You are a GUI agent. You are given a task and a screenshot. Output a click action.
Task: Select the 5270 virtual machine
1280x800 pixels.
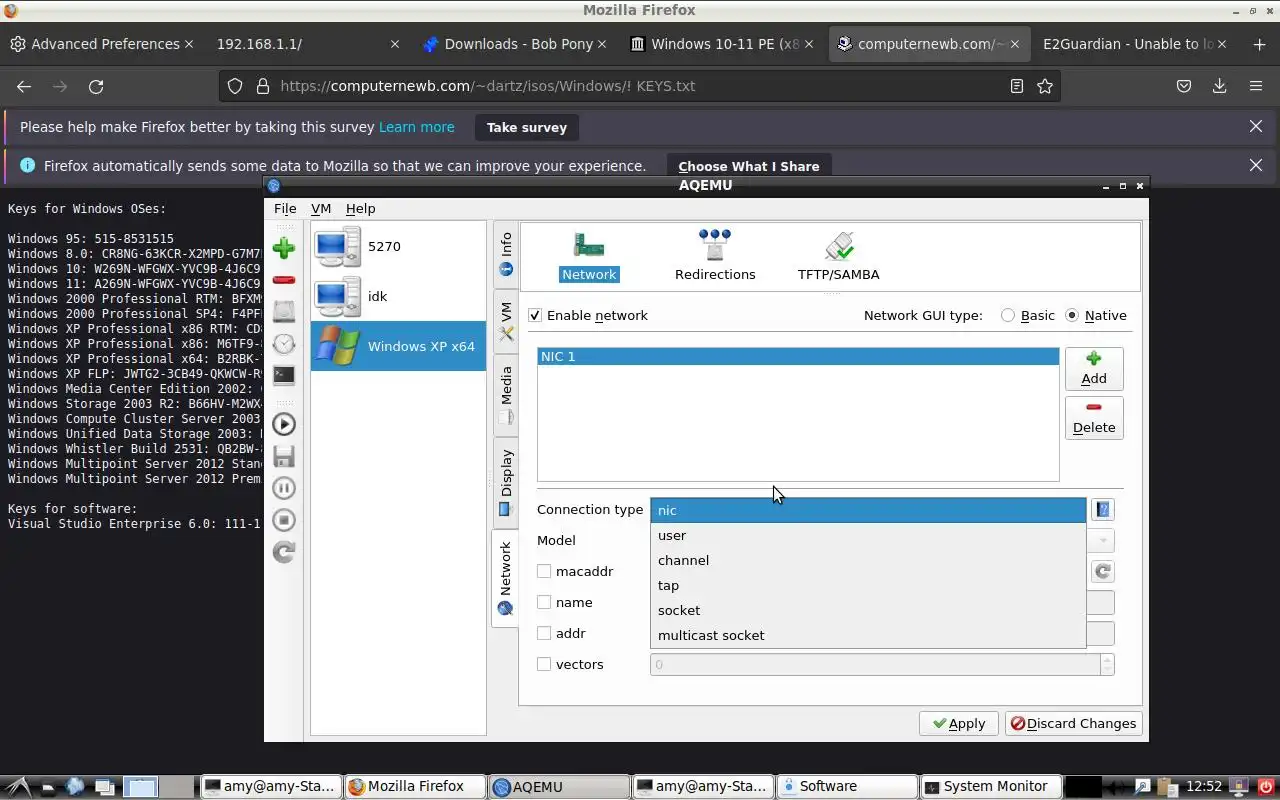point(398,246)
